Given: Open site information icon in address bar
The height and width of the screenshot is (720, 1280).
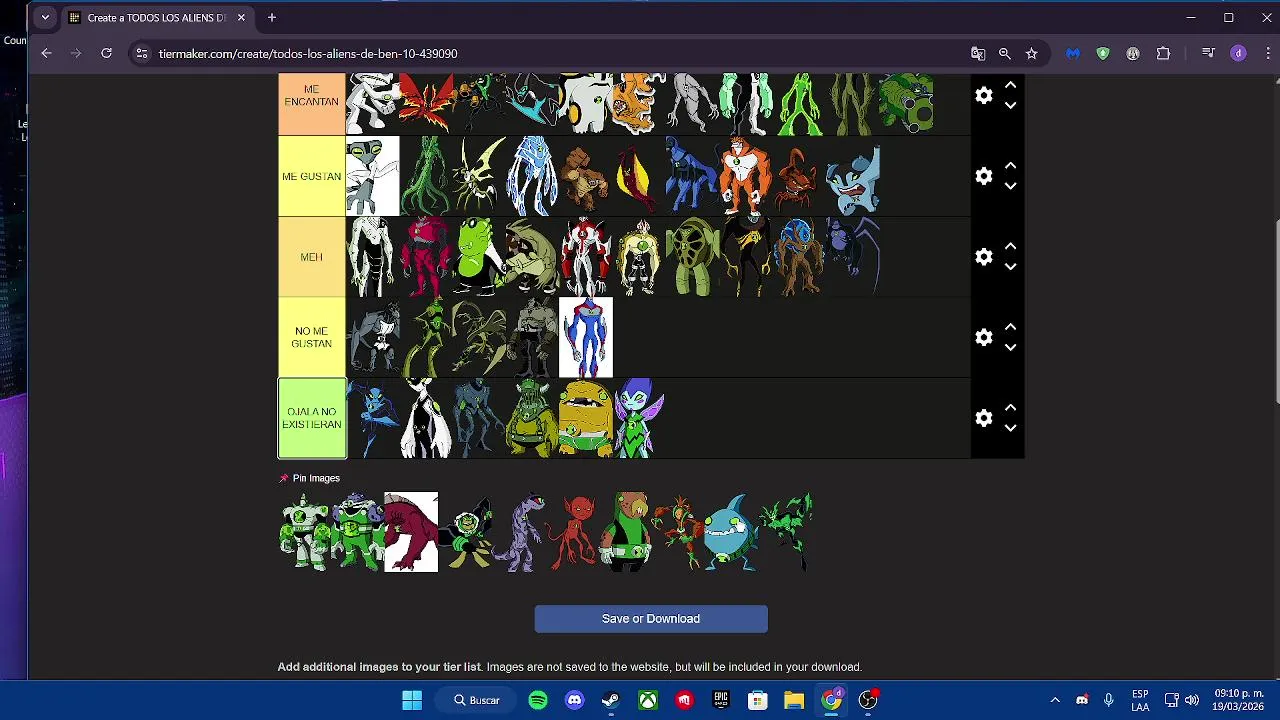Looking at the screenshot, I should [x=141, y=54].
